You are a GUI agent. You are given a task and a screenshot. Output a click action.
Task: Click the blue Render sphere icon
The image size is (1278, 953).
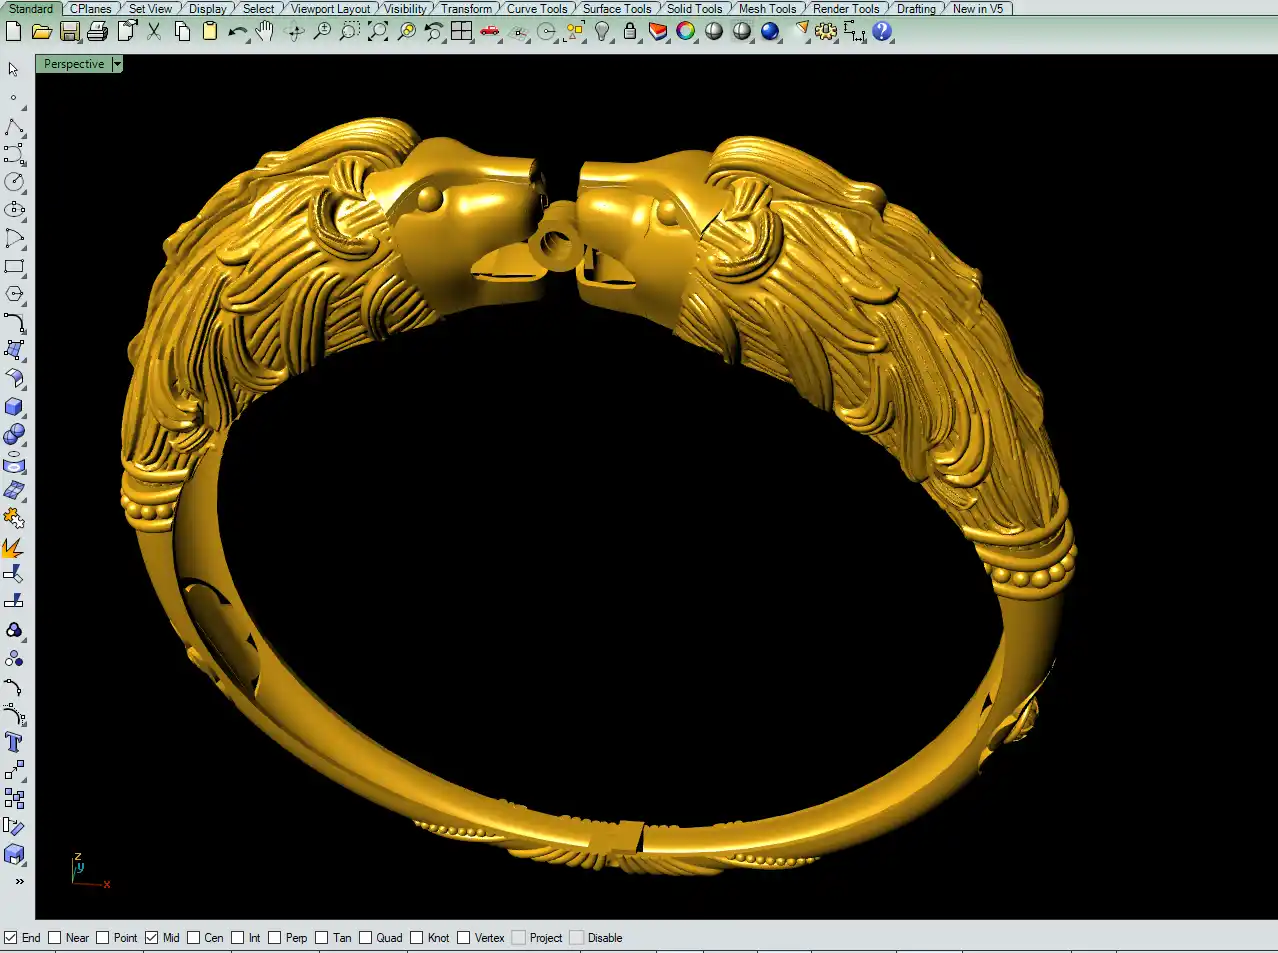tap(770, 31)
